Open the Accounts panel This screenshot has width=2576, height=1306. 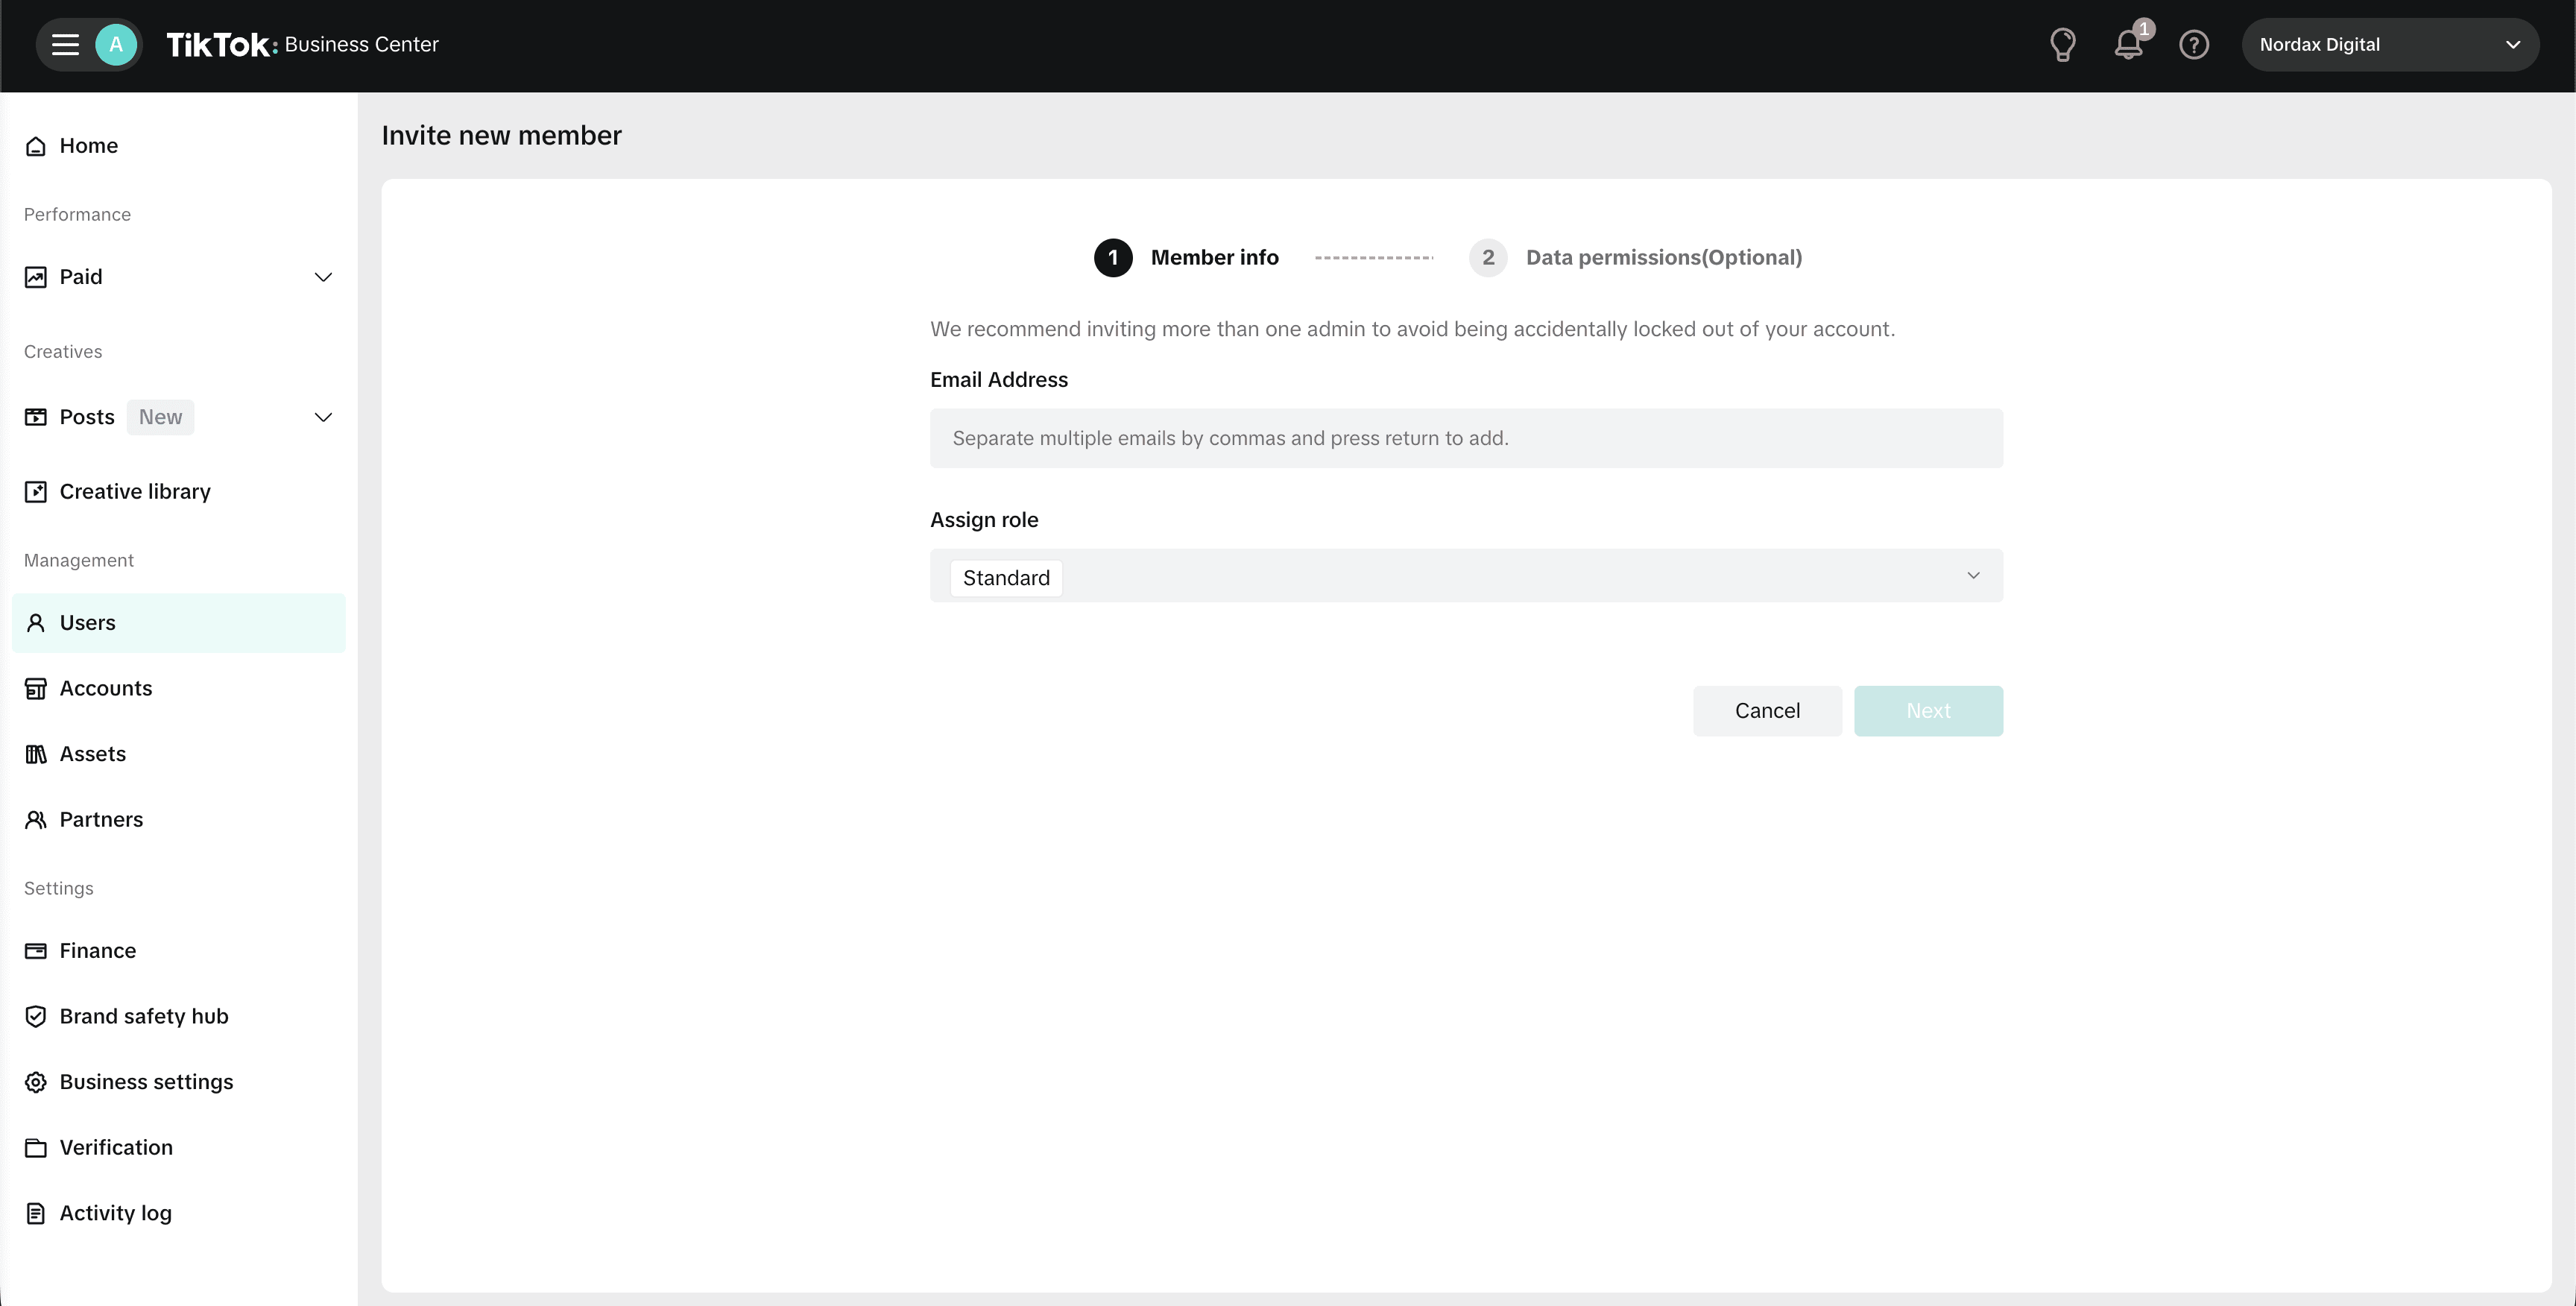point(105,688)
